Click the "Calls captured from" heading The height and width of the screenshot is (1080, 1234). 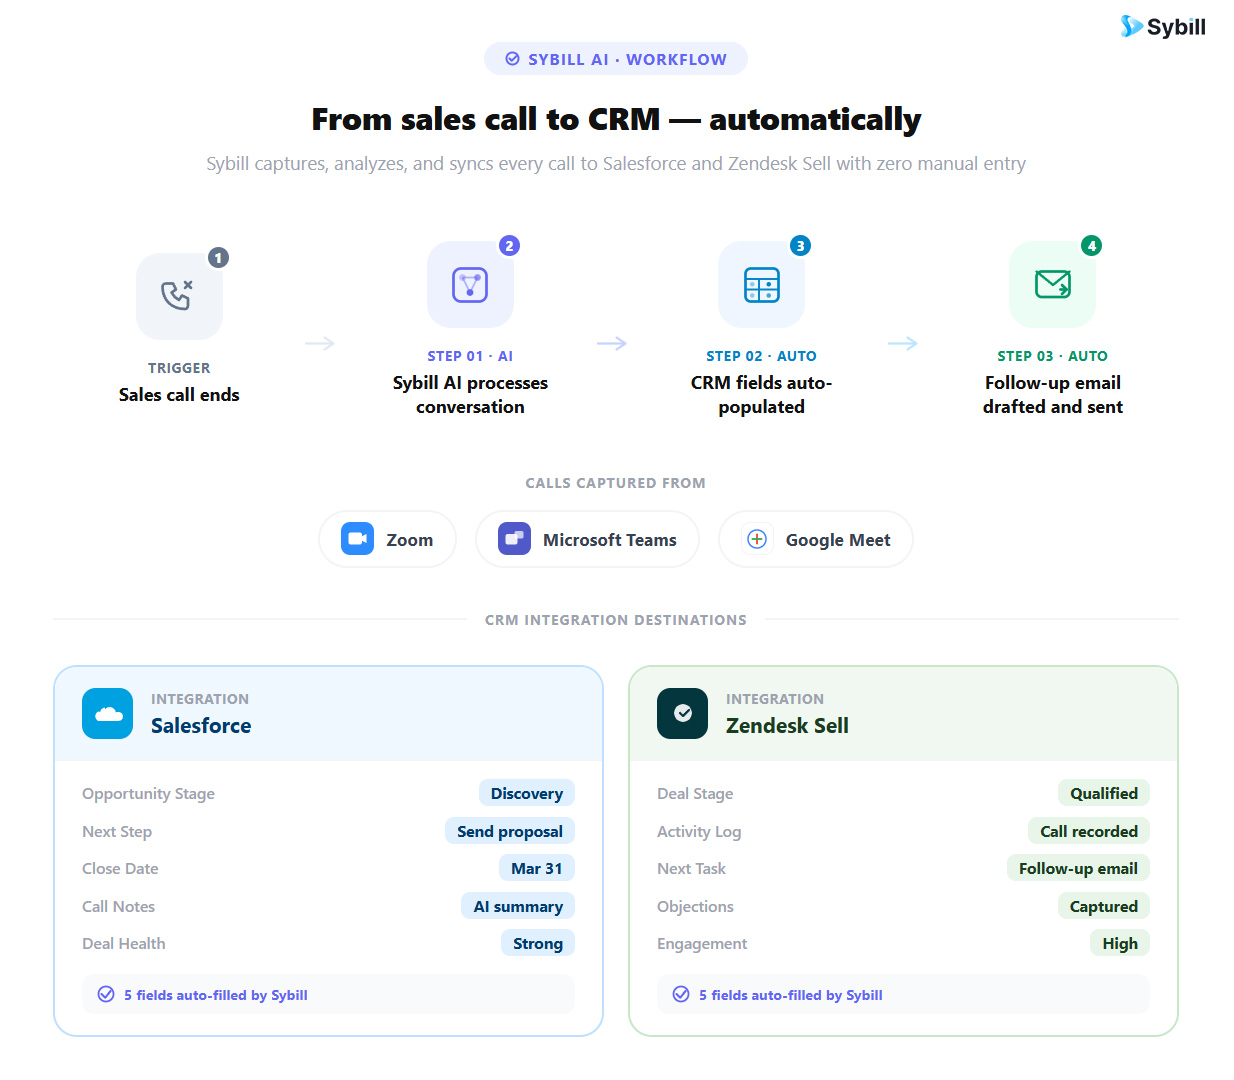[x=616, y=483]
